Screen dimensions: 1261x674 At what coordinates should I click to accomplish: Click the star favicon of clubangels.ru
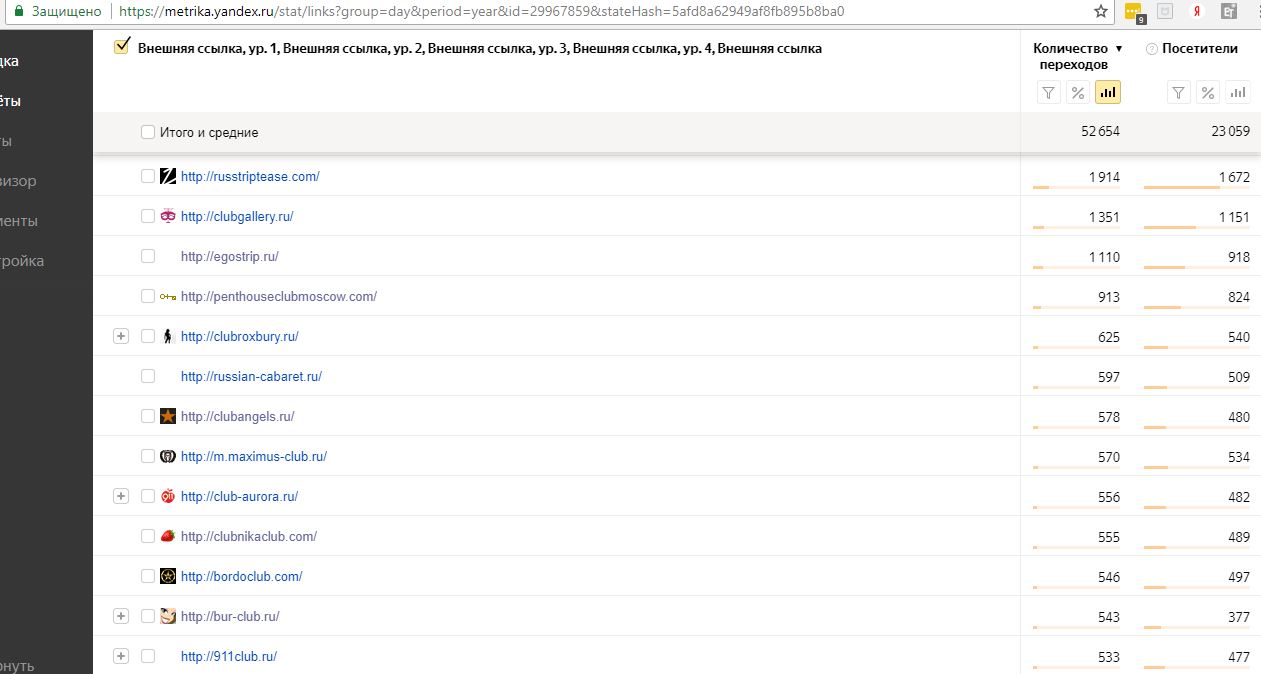pos(168,416)
